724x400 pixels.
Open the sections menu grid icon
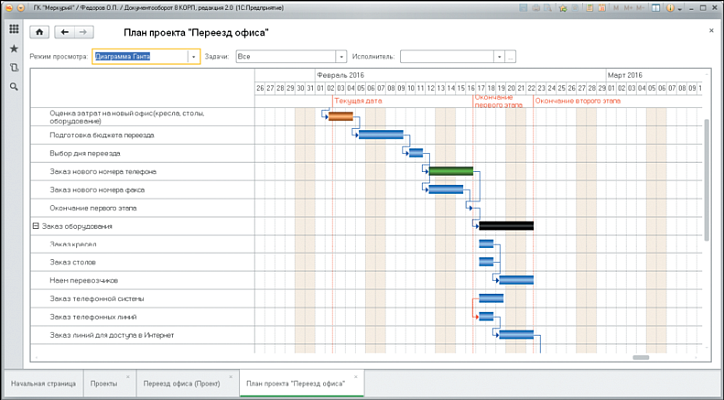click(x=13, y=29)
